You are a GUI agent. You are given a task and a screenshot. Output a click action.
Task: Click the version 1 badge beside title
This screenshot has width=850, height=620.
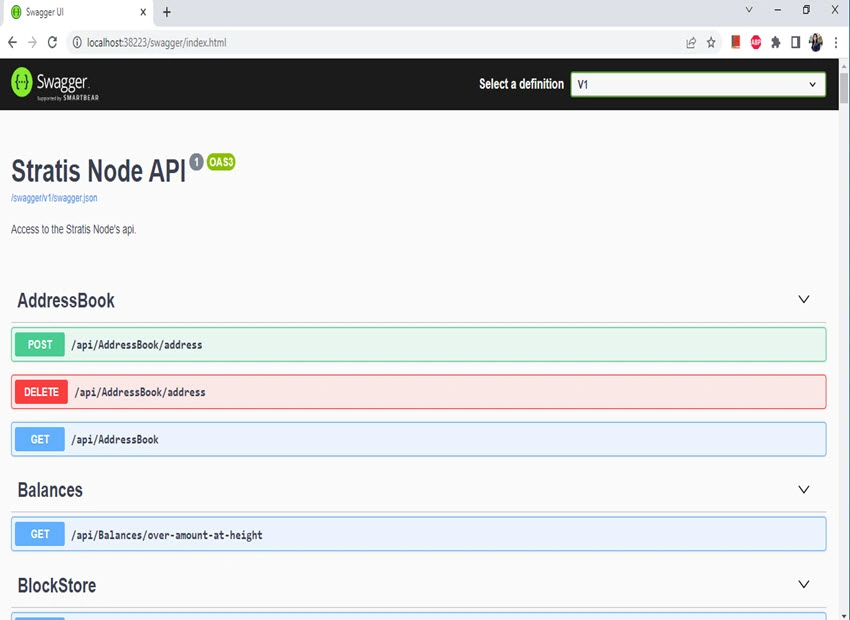coord(196,162)
